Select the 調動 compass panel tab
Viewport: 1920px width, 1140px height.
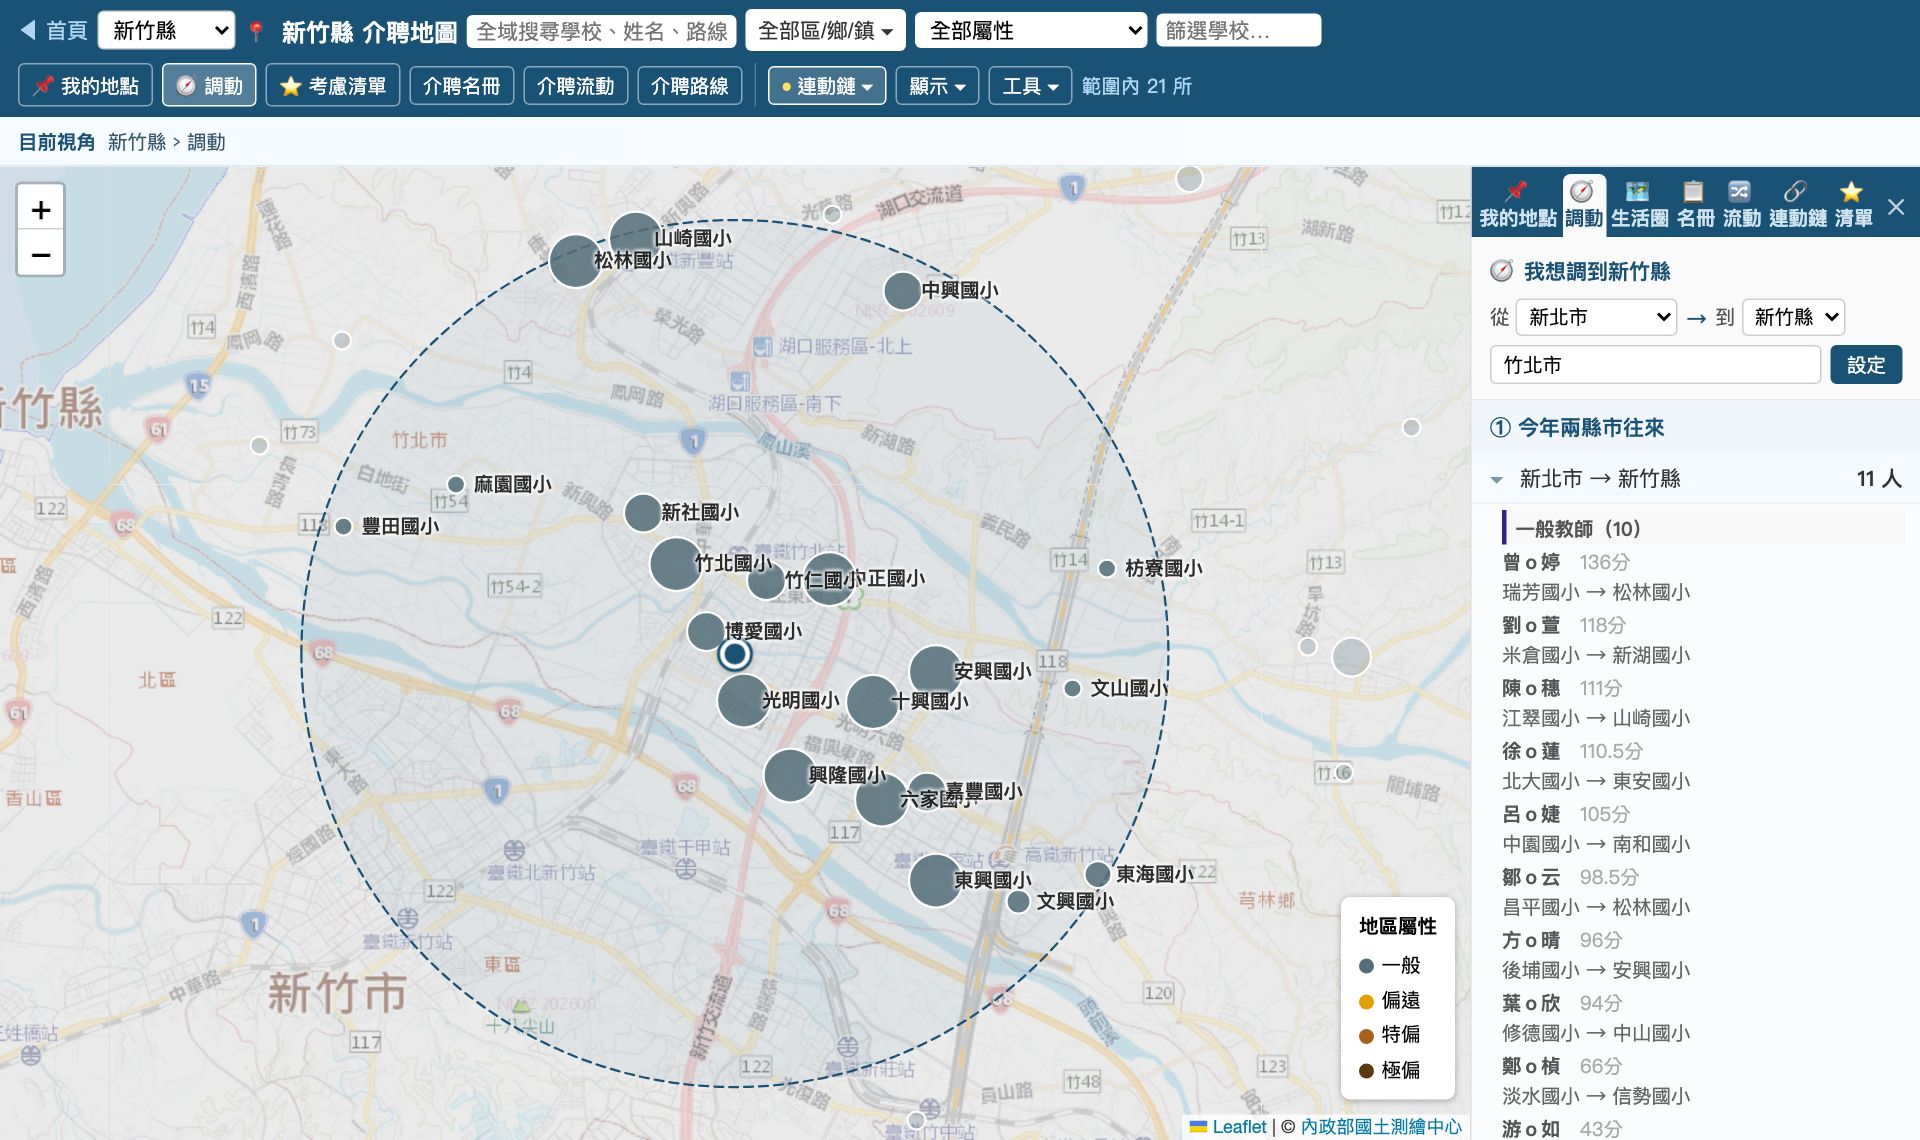point(1583,205)
